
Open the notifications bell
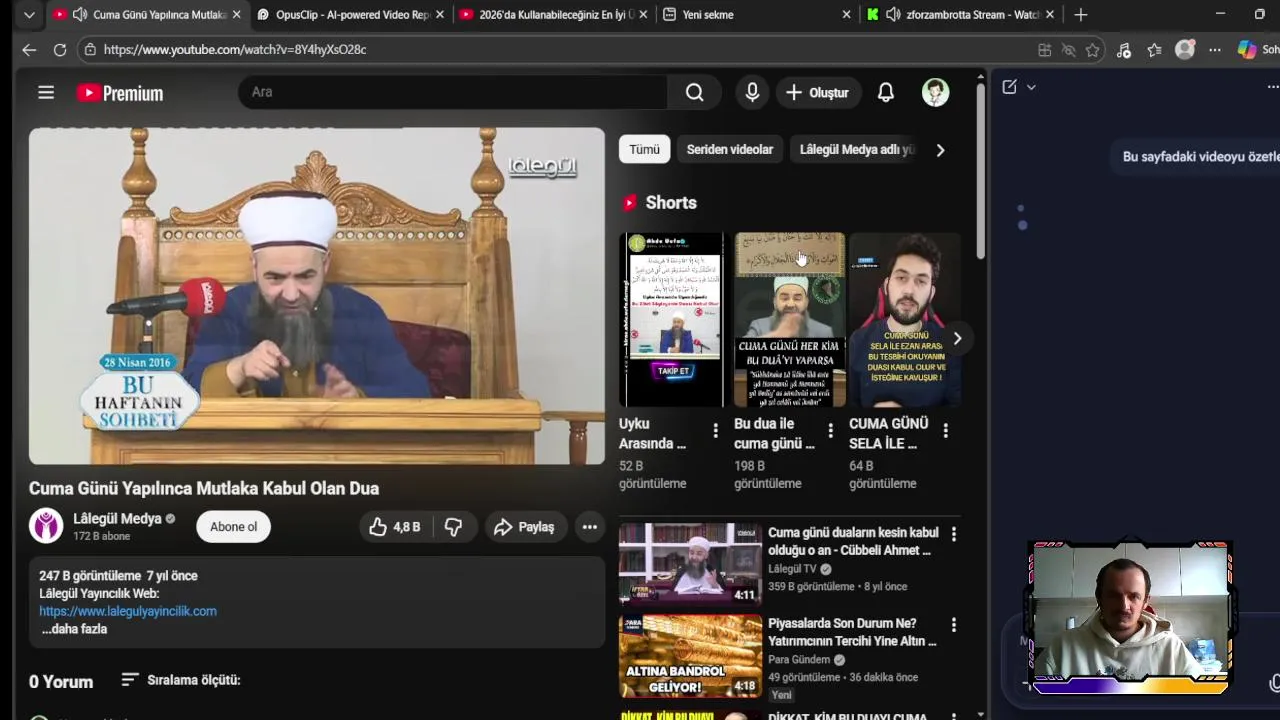[x=885, y=92]
